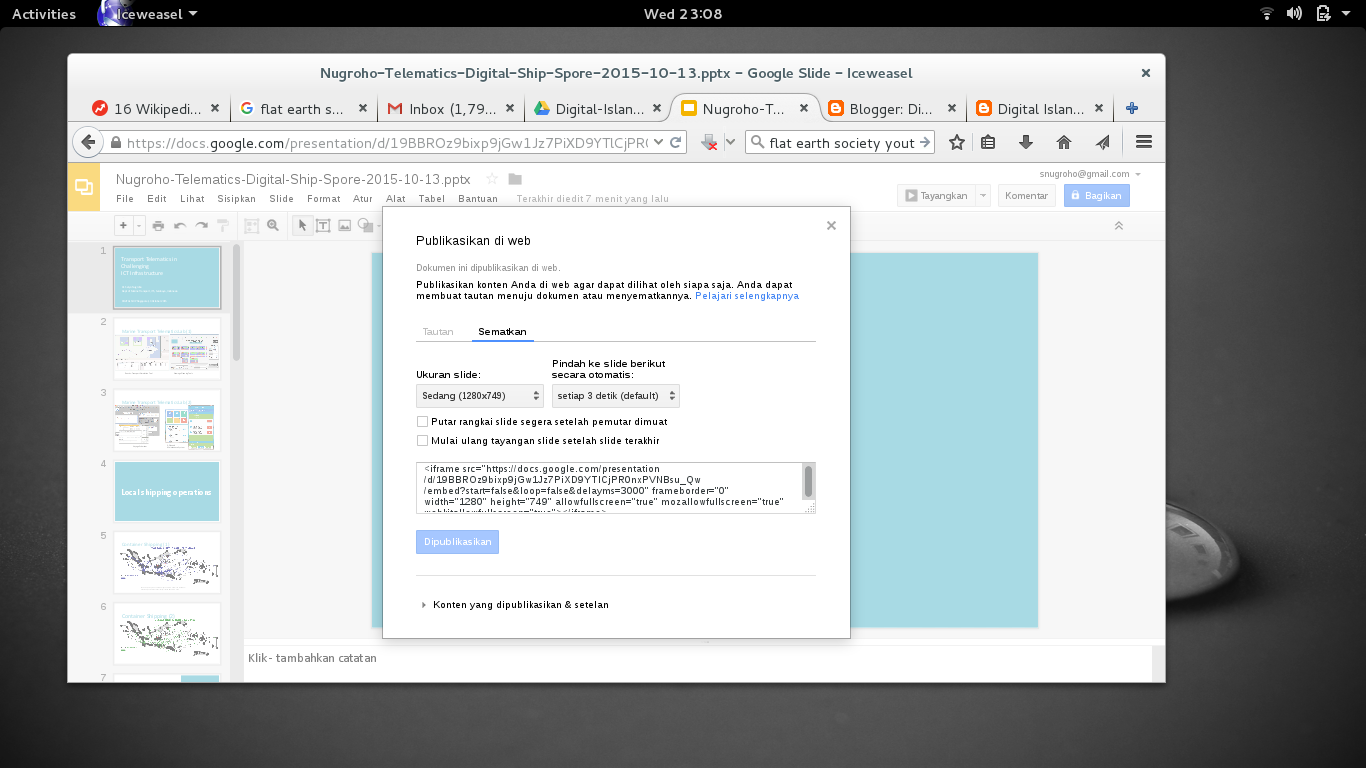The width and height of the screenshot is (1366, 768).
Task: Click embed code scrollbar thumb
Action: coord(809,482)
